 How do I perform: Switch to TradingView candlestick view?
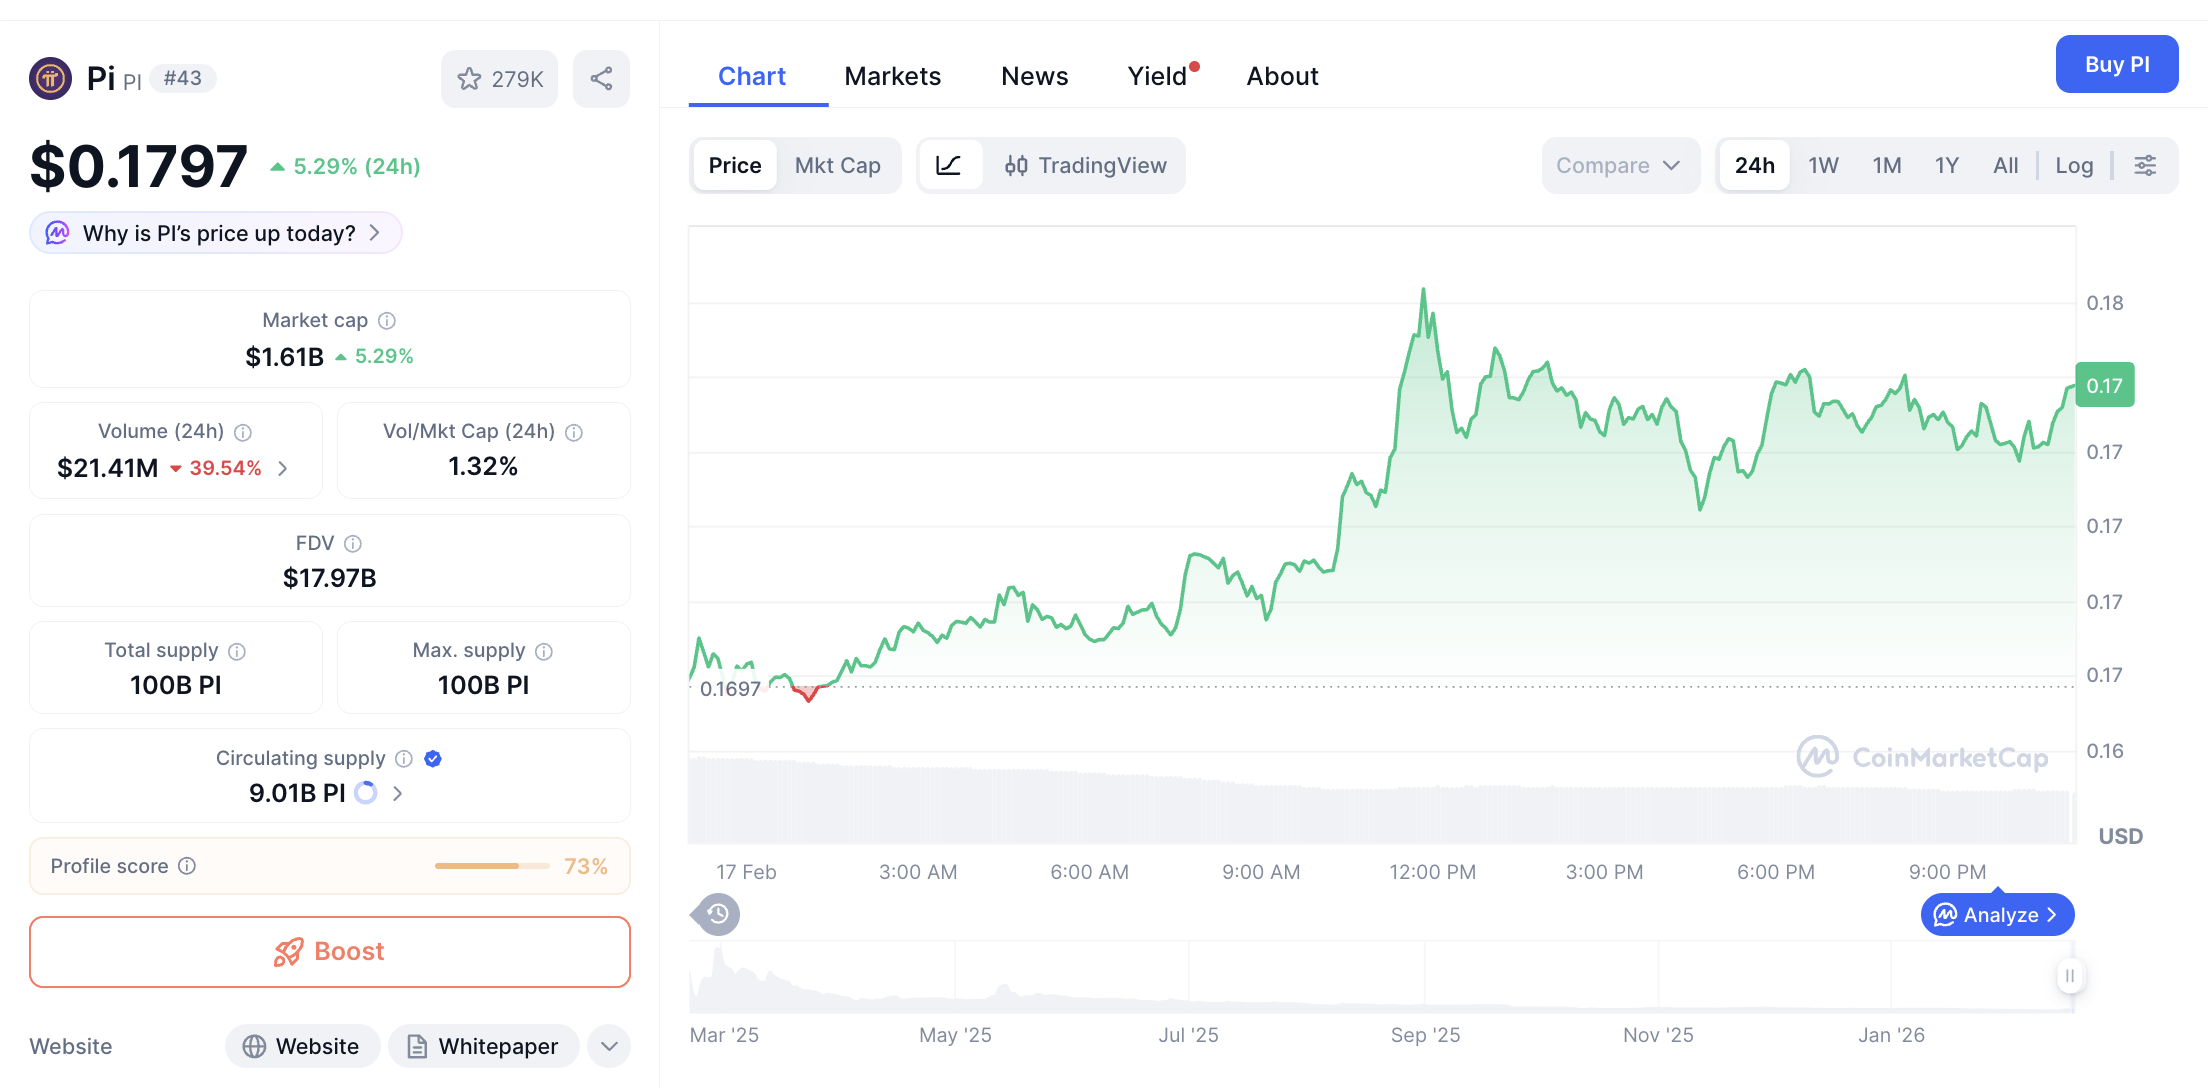click(x=1087, y=165)
